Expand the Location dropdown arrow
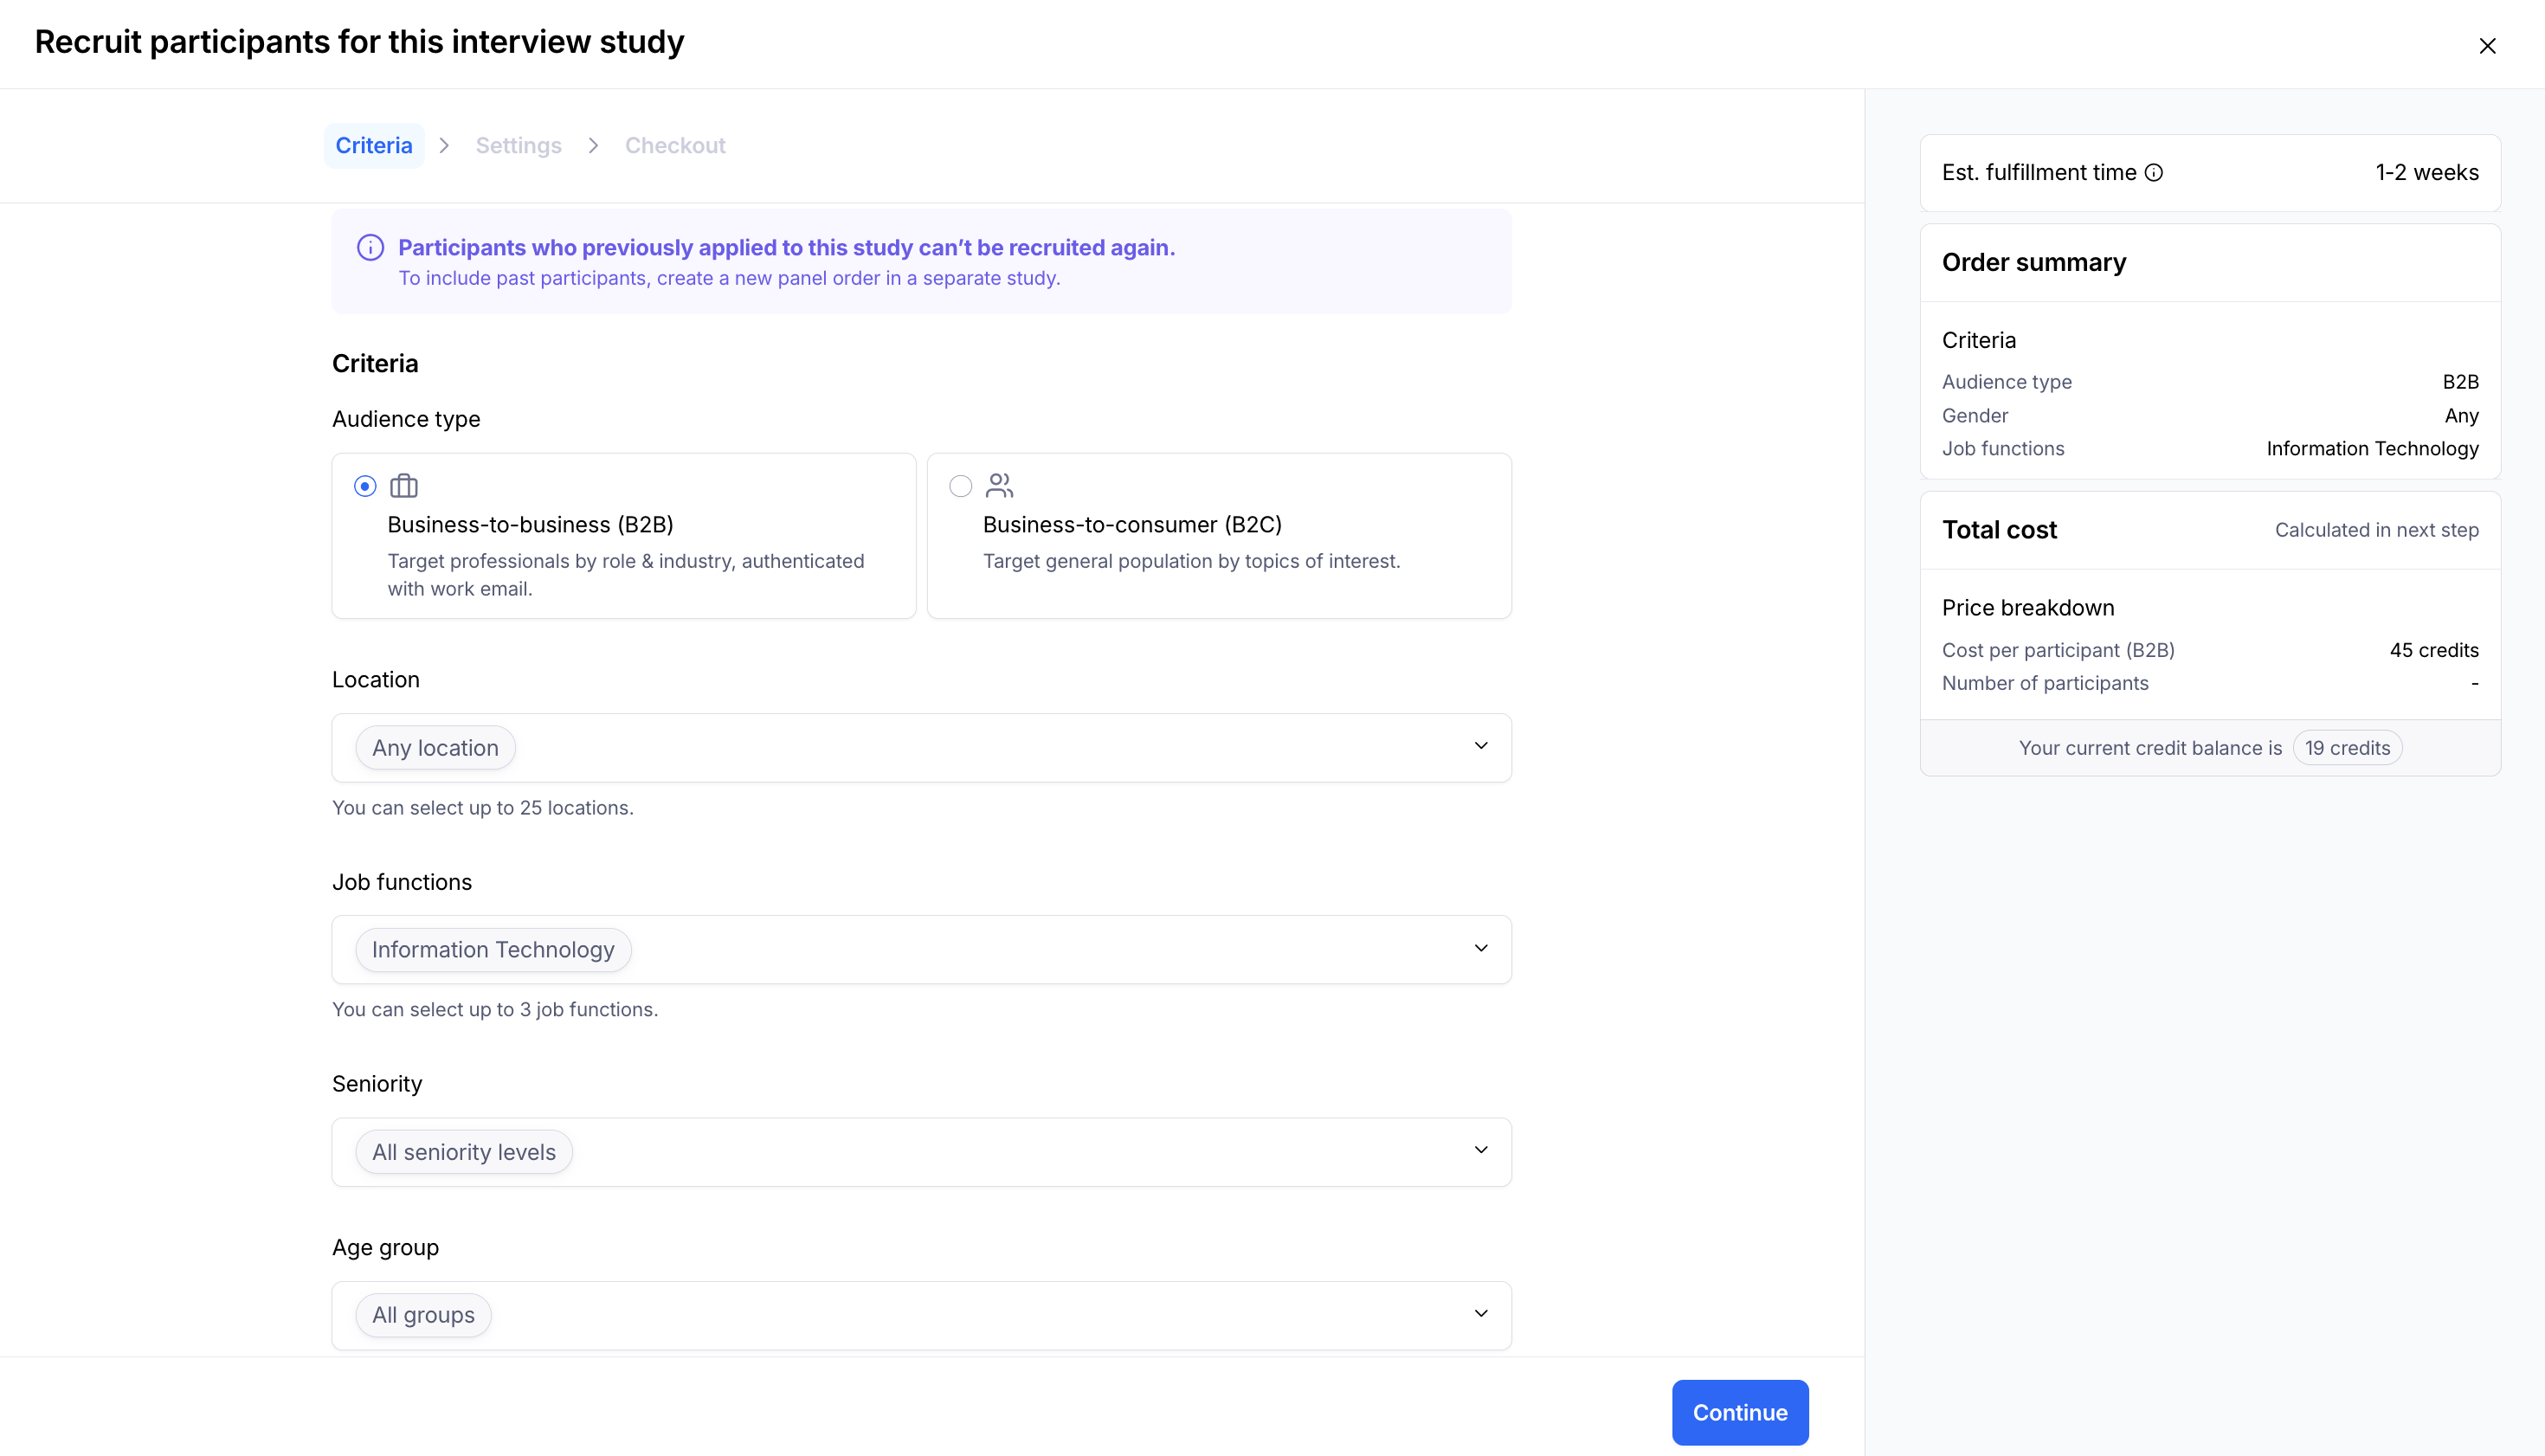The height and width of the screenshot is (1456, 2545). [1480, 746]
